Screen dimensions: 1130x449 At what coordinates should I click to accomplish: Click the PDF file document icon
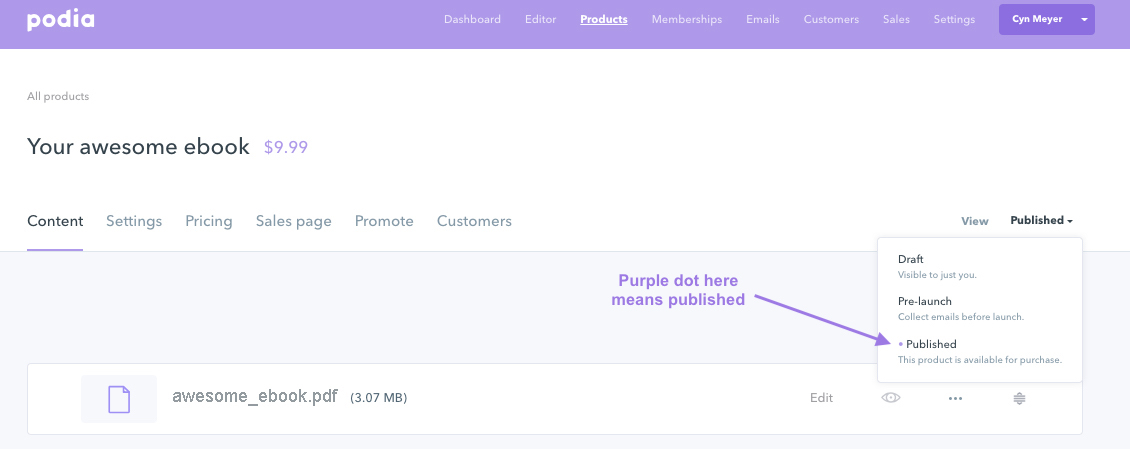[x=119, y=399]
